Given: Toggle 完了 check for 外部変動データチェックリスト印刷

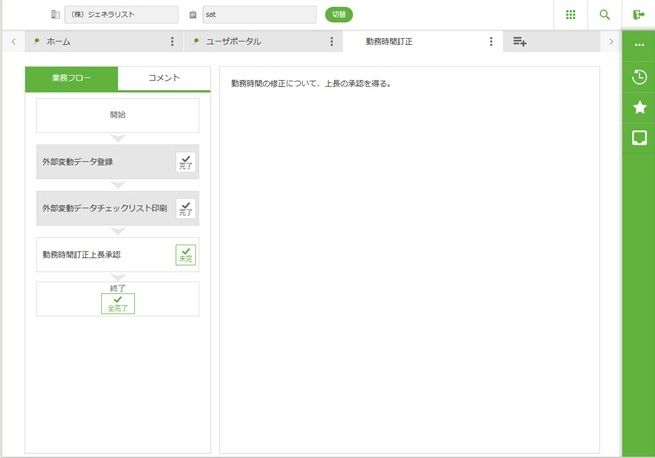Looking at the screenshot, I should click(x=186, y=208).
